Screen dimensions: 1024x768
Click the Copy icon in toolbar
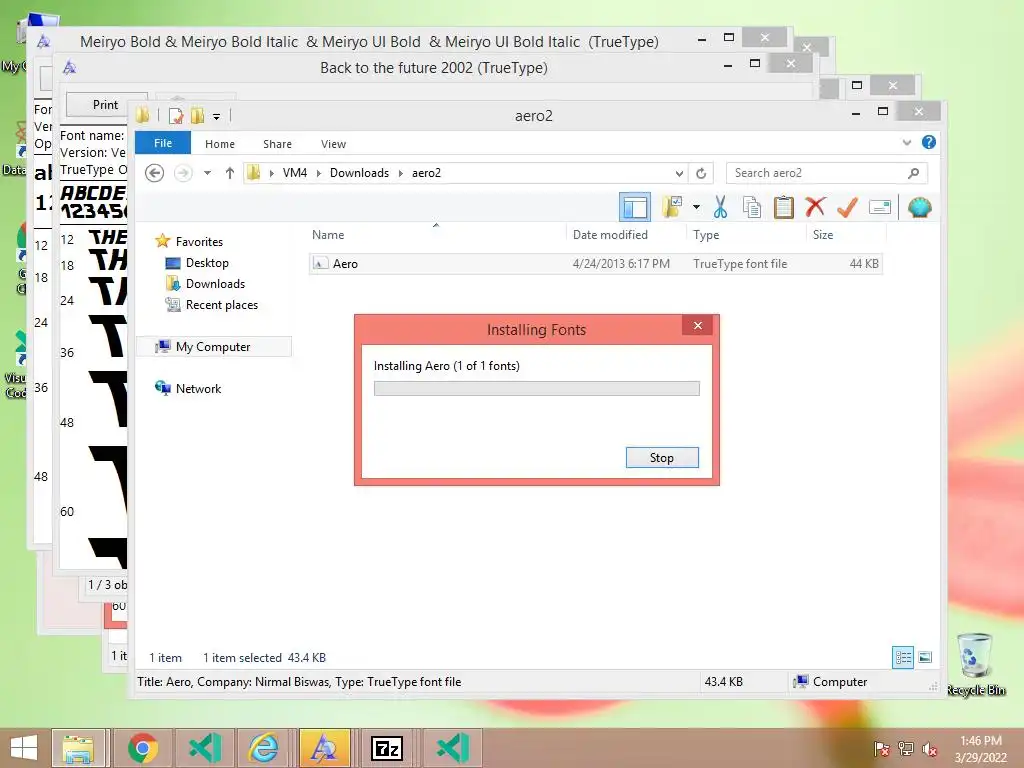[x=752, y=208]
